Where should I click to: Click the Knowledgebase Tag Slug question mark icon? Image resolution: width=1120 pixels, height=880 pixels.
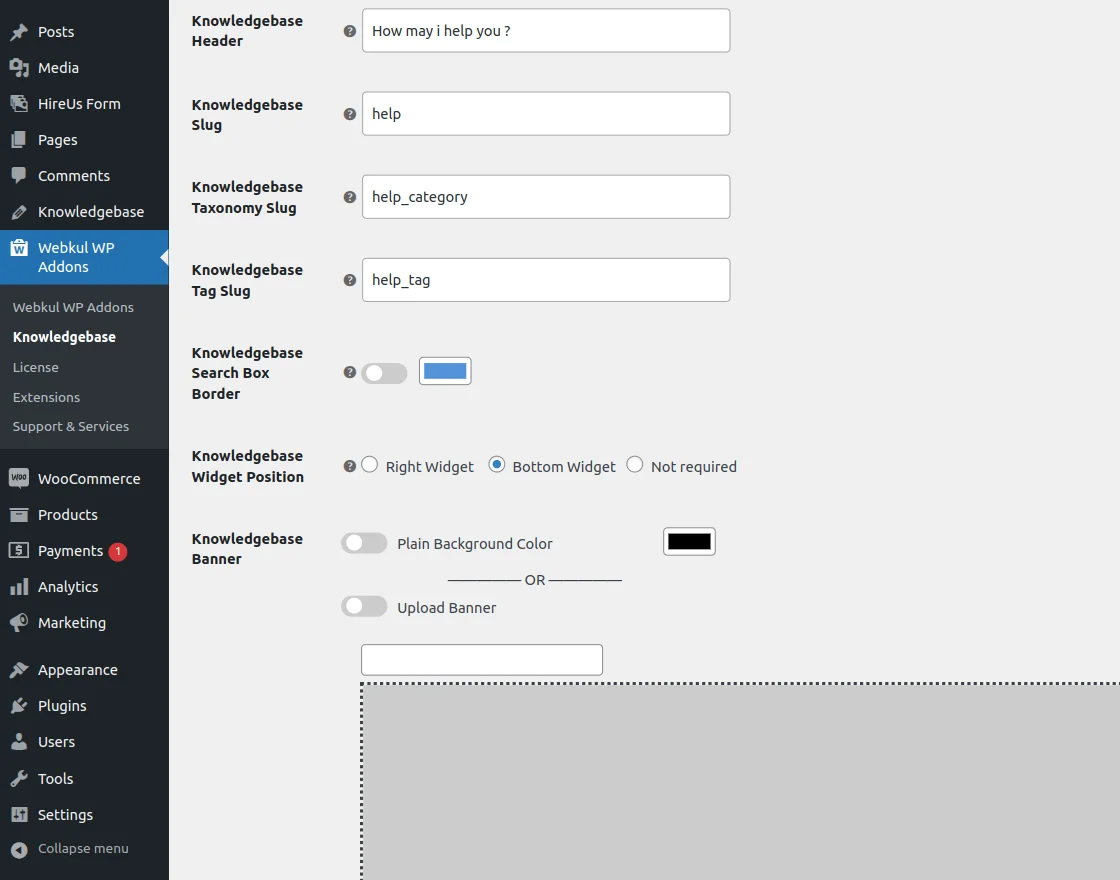tap(348, 280)
